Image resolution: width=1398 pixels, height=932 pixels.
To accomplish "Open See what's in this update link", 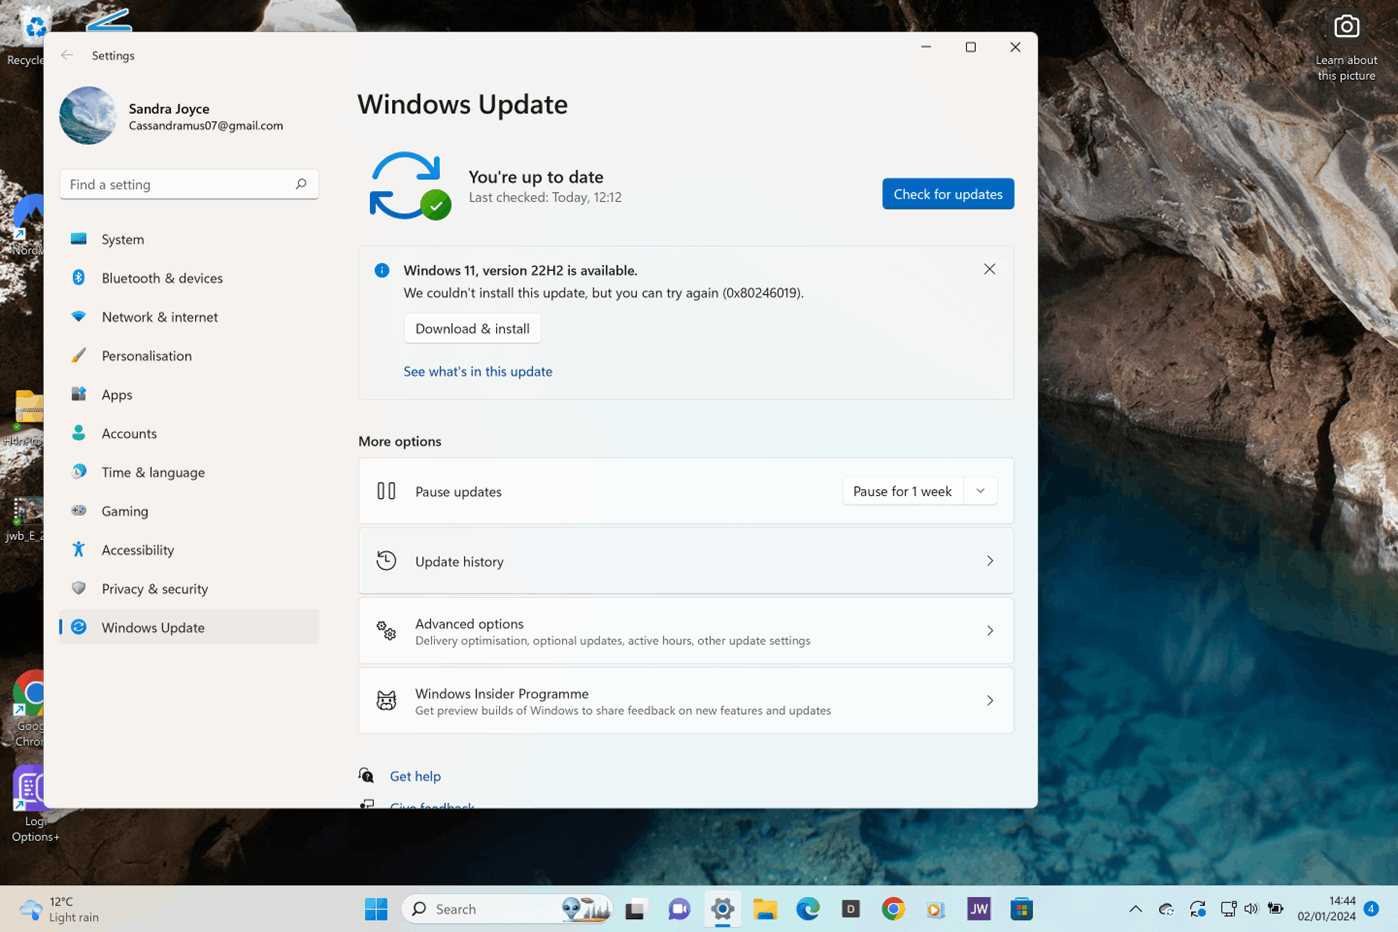I will [478, 371].
